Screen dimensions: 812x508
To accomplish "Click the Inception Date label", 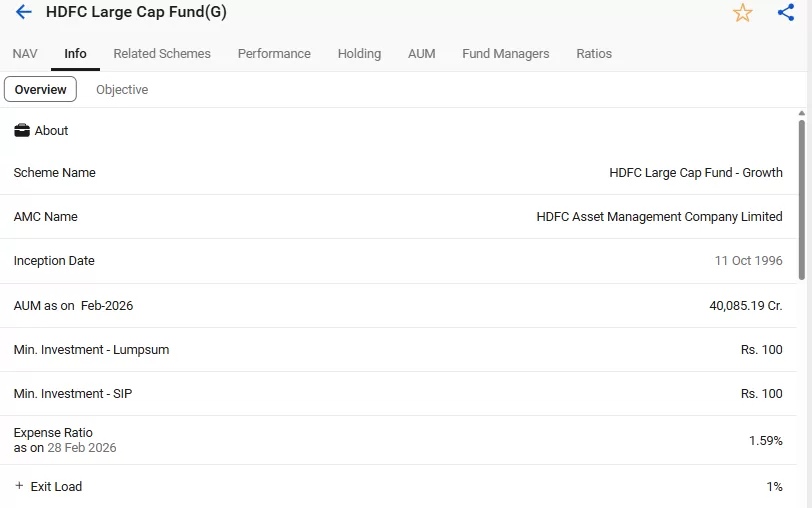I will (x=54, y=260).
